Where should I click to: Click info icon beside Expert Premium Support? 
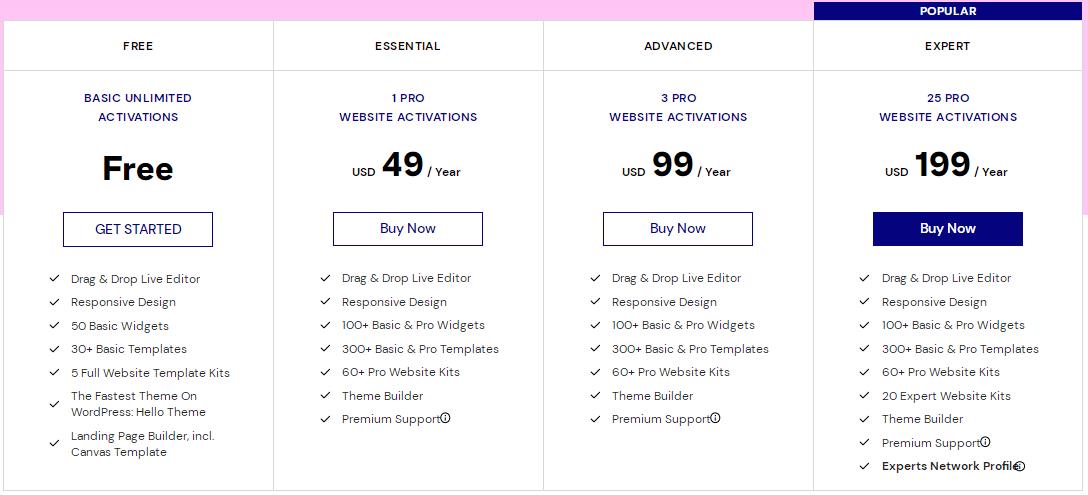coord(985,442)
